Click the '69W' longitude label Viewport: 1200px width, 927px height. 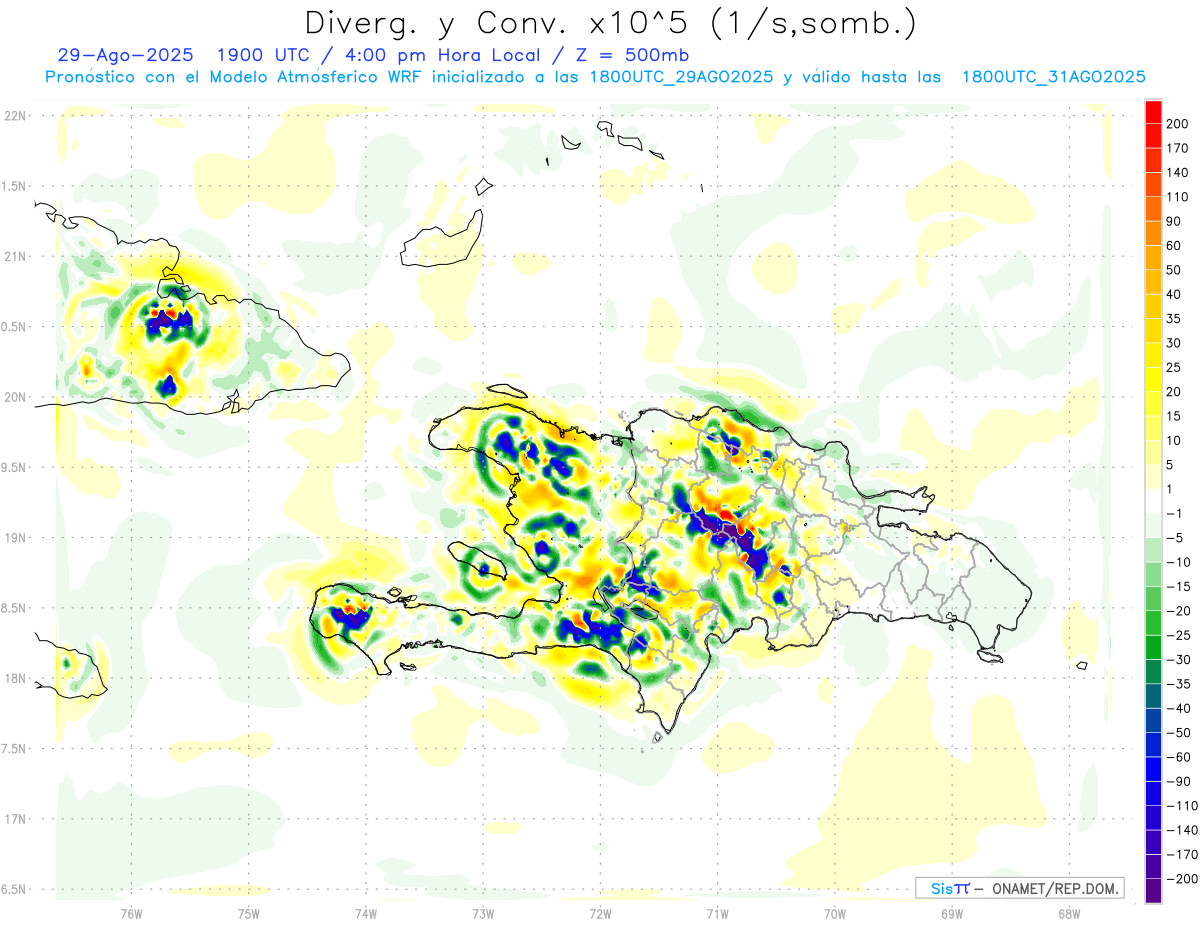coord(951,913)
